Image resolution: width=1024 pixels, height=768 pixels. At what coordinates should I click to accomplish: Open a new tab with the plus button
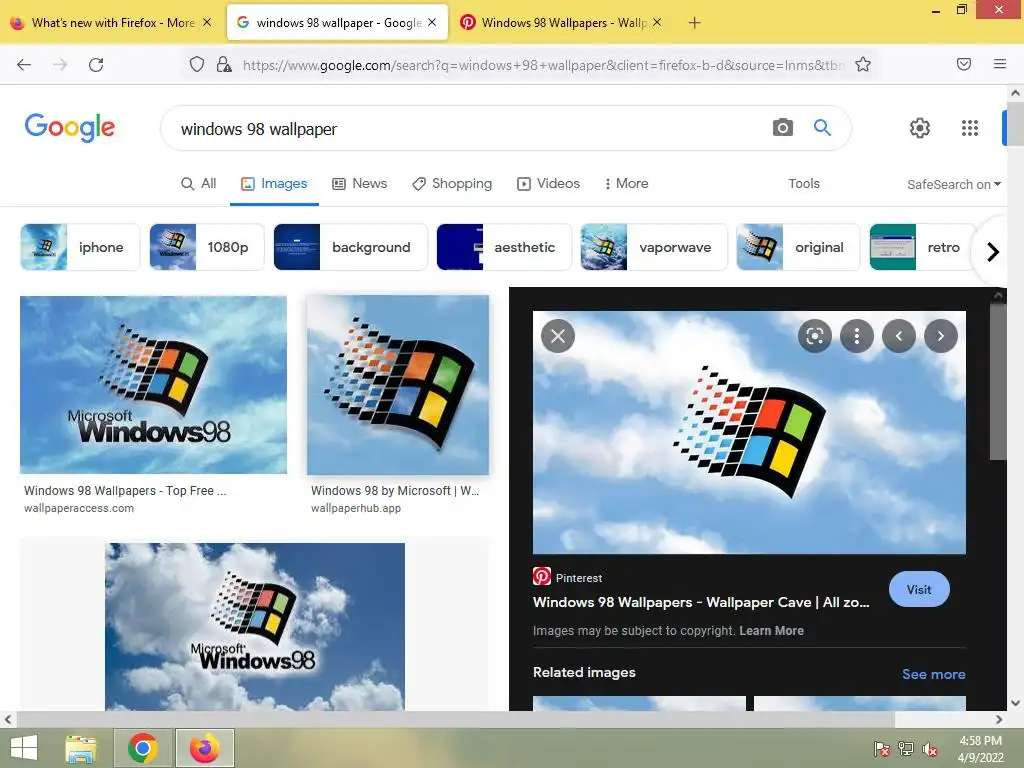694,23
